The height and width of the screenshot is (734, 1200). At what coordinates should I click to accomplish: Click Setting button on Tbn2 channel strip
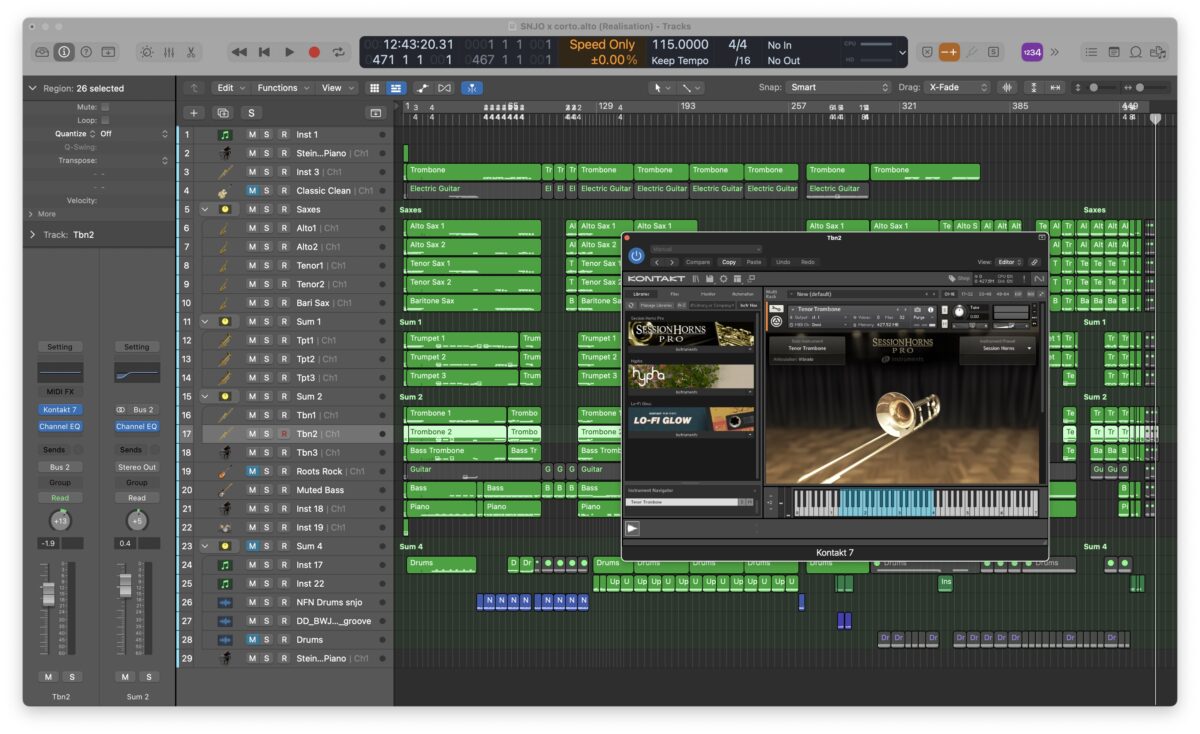click(x=60, y=347)
